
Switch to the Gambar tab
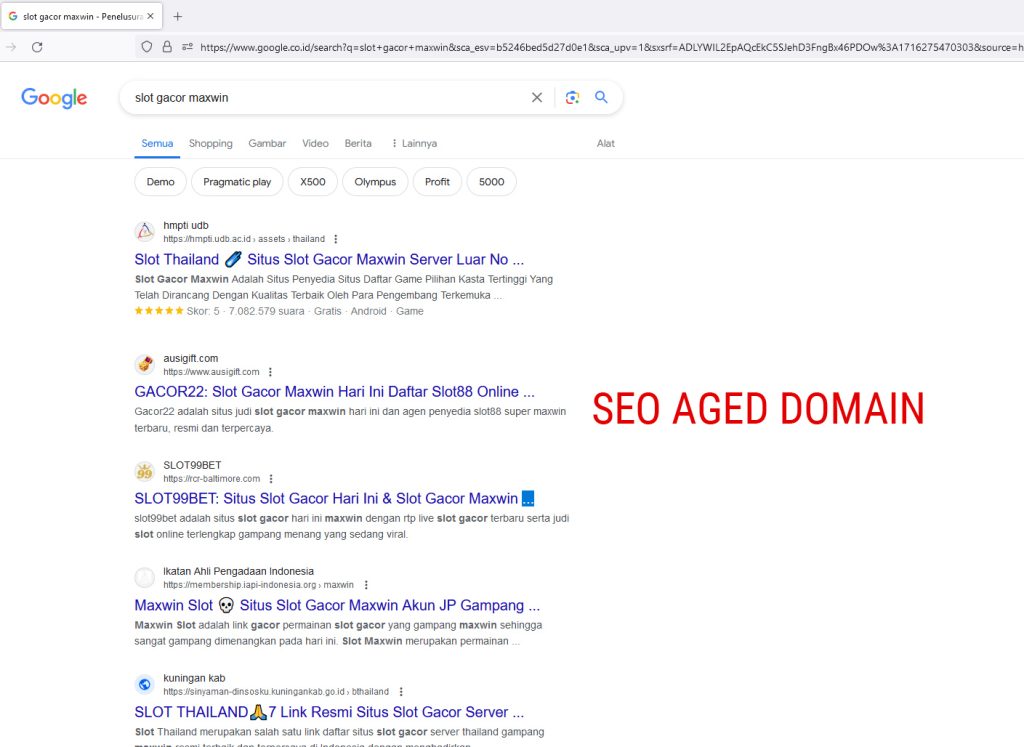(x=267, y=143)
